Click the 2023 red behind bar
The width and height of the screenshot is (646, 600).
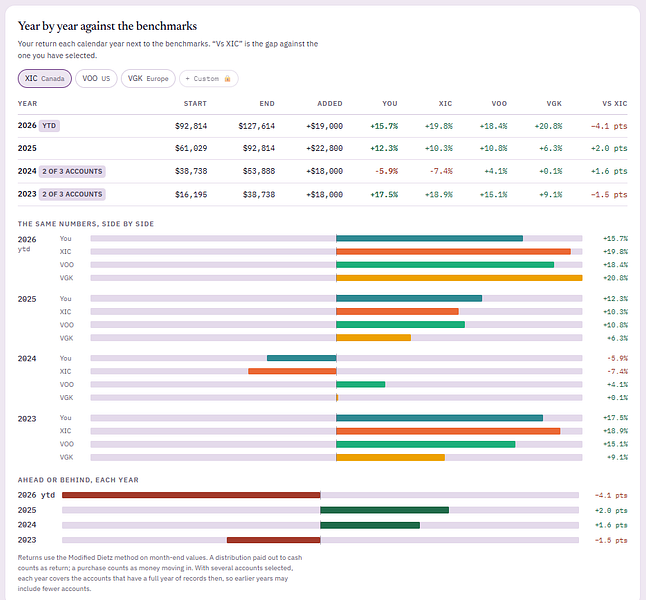click(x=274, y=540)
